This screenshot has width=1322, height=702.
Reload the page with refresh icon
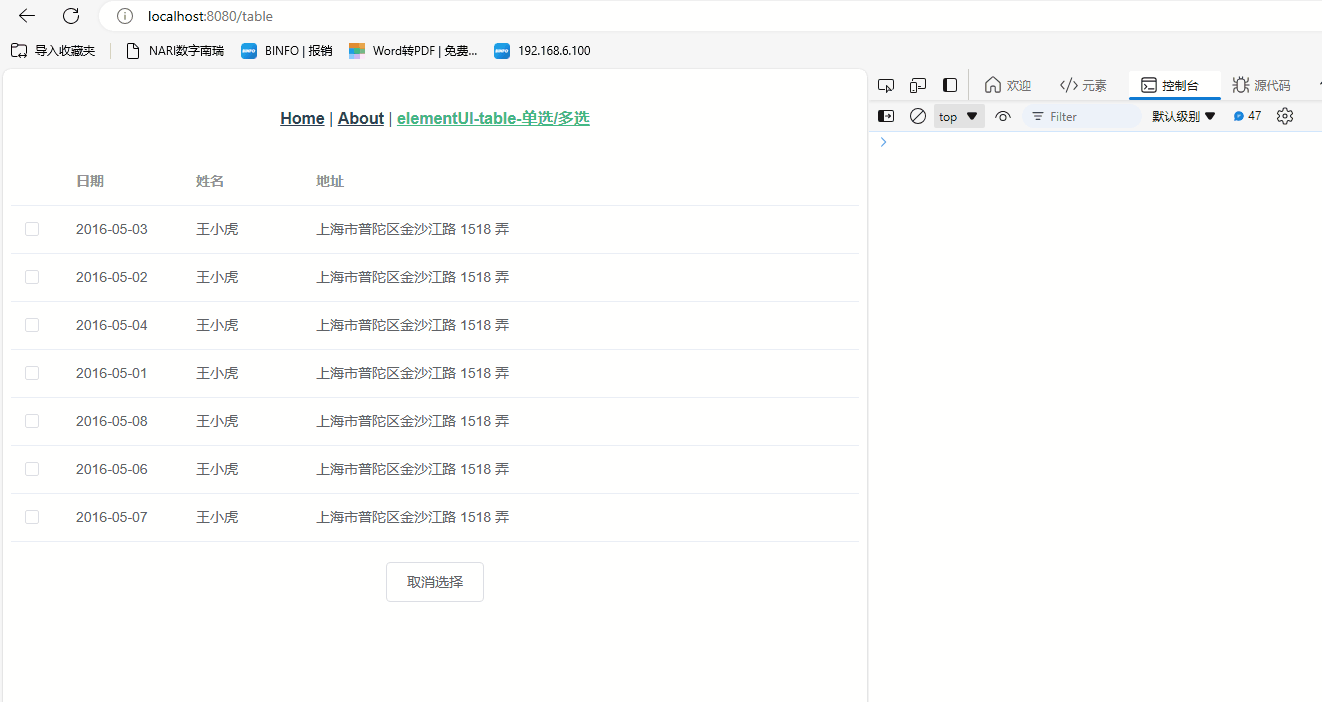click(x=71, y=16)
